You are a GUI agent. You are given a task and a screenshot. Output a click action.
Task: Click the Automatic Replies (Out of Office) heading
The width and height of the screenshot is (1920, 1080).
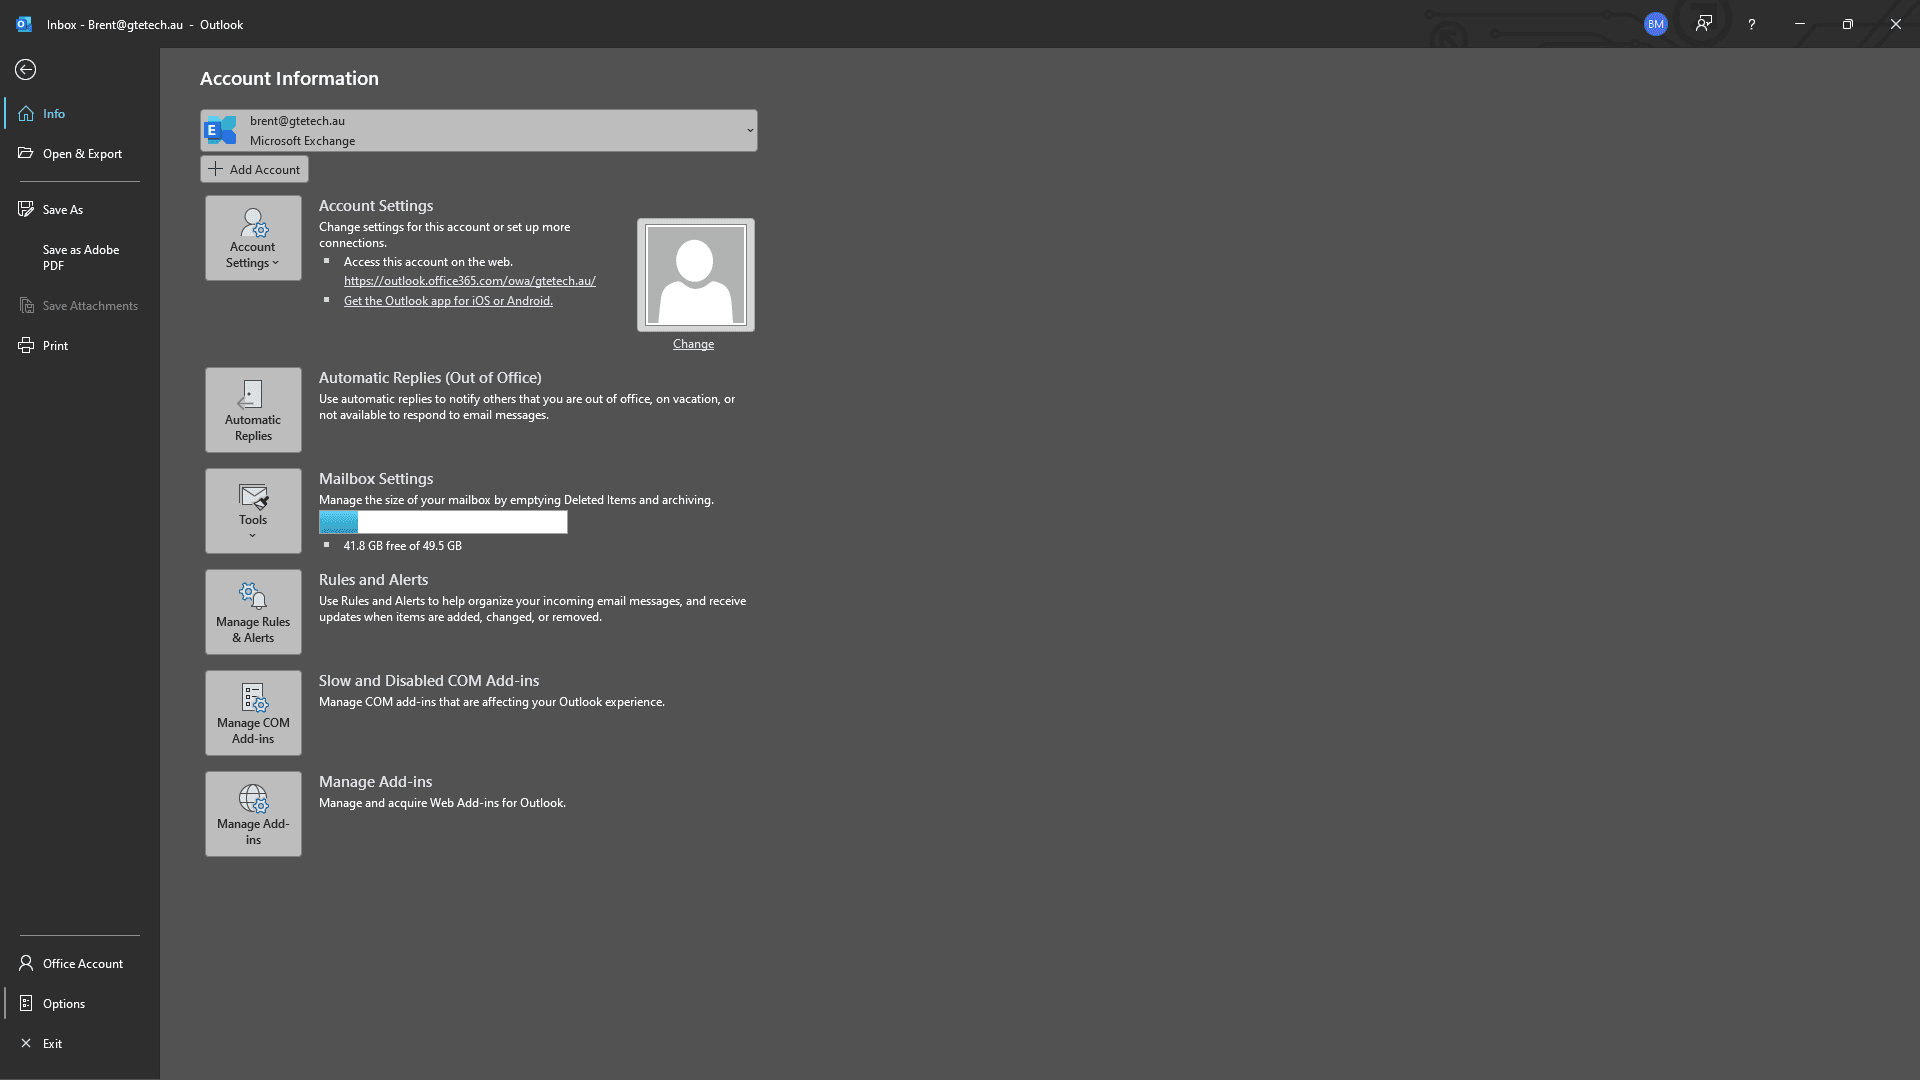(430, 378)
